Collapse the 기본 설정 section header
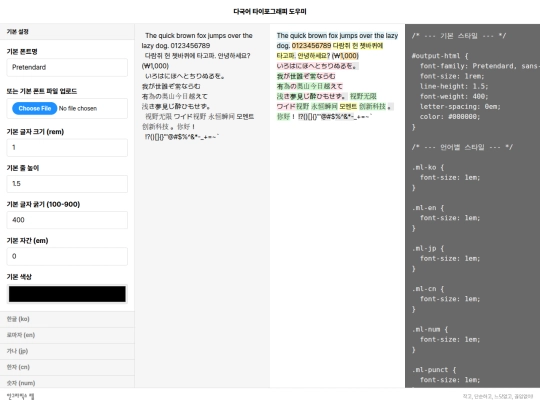 point(67,32)
